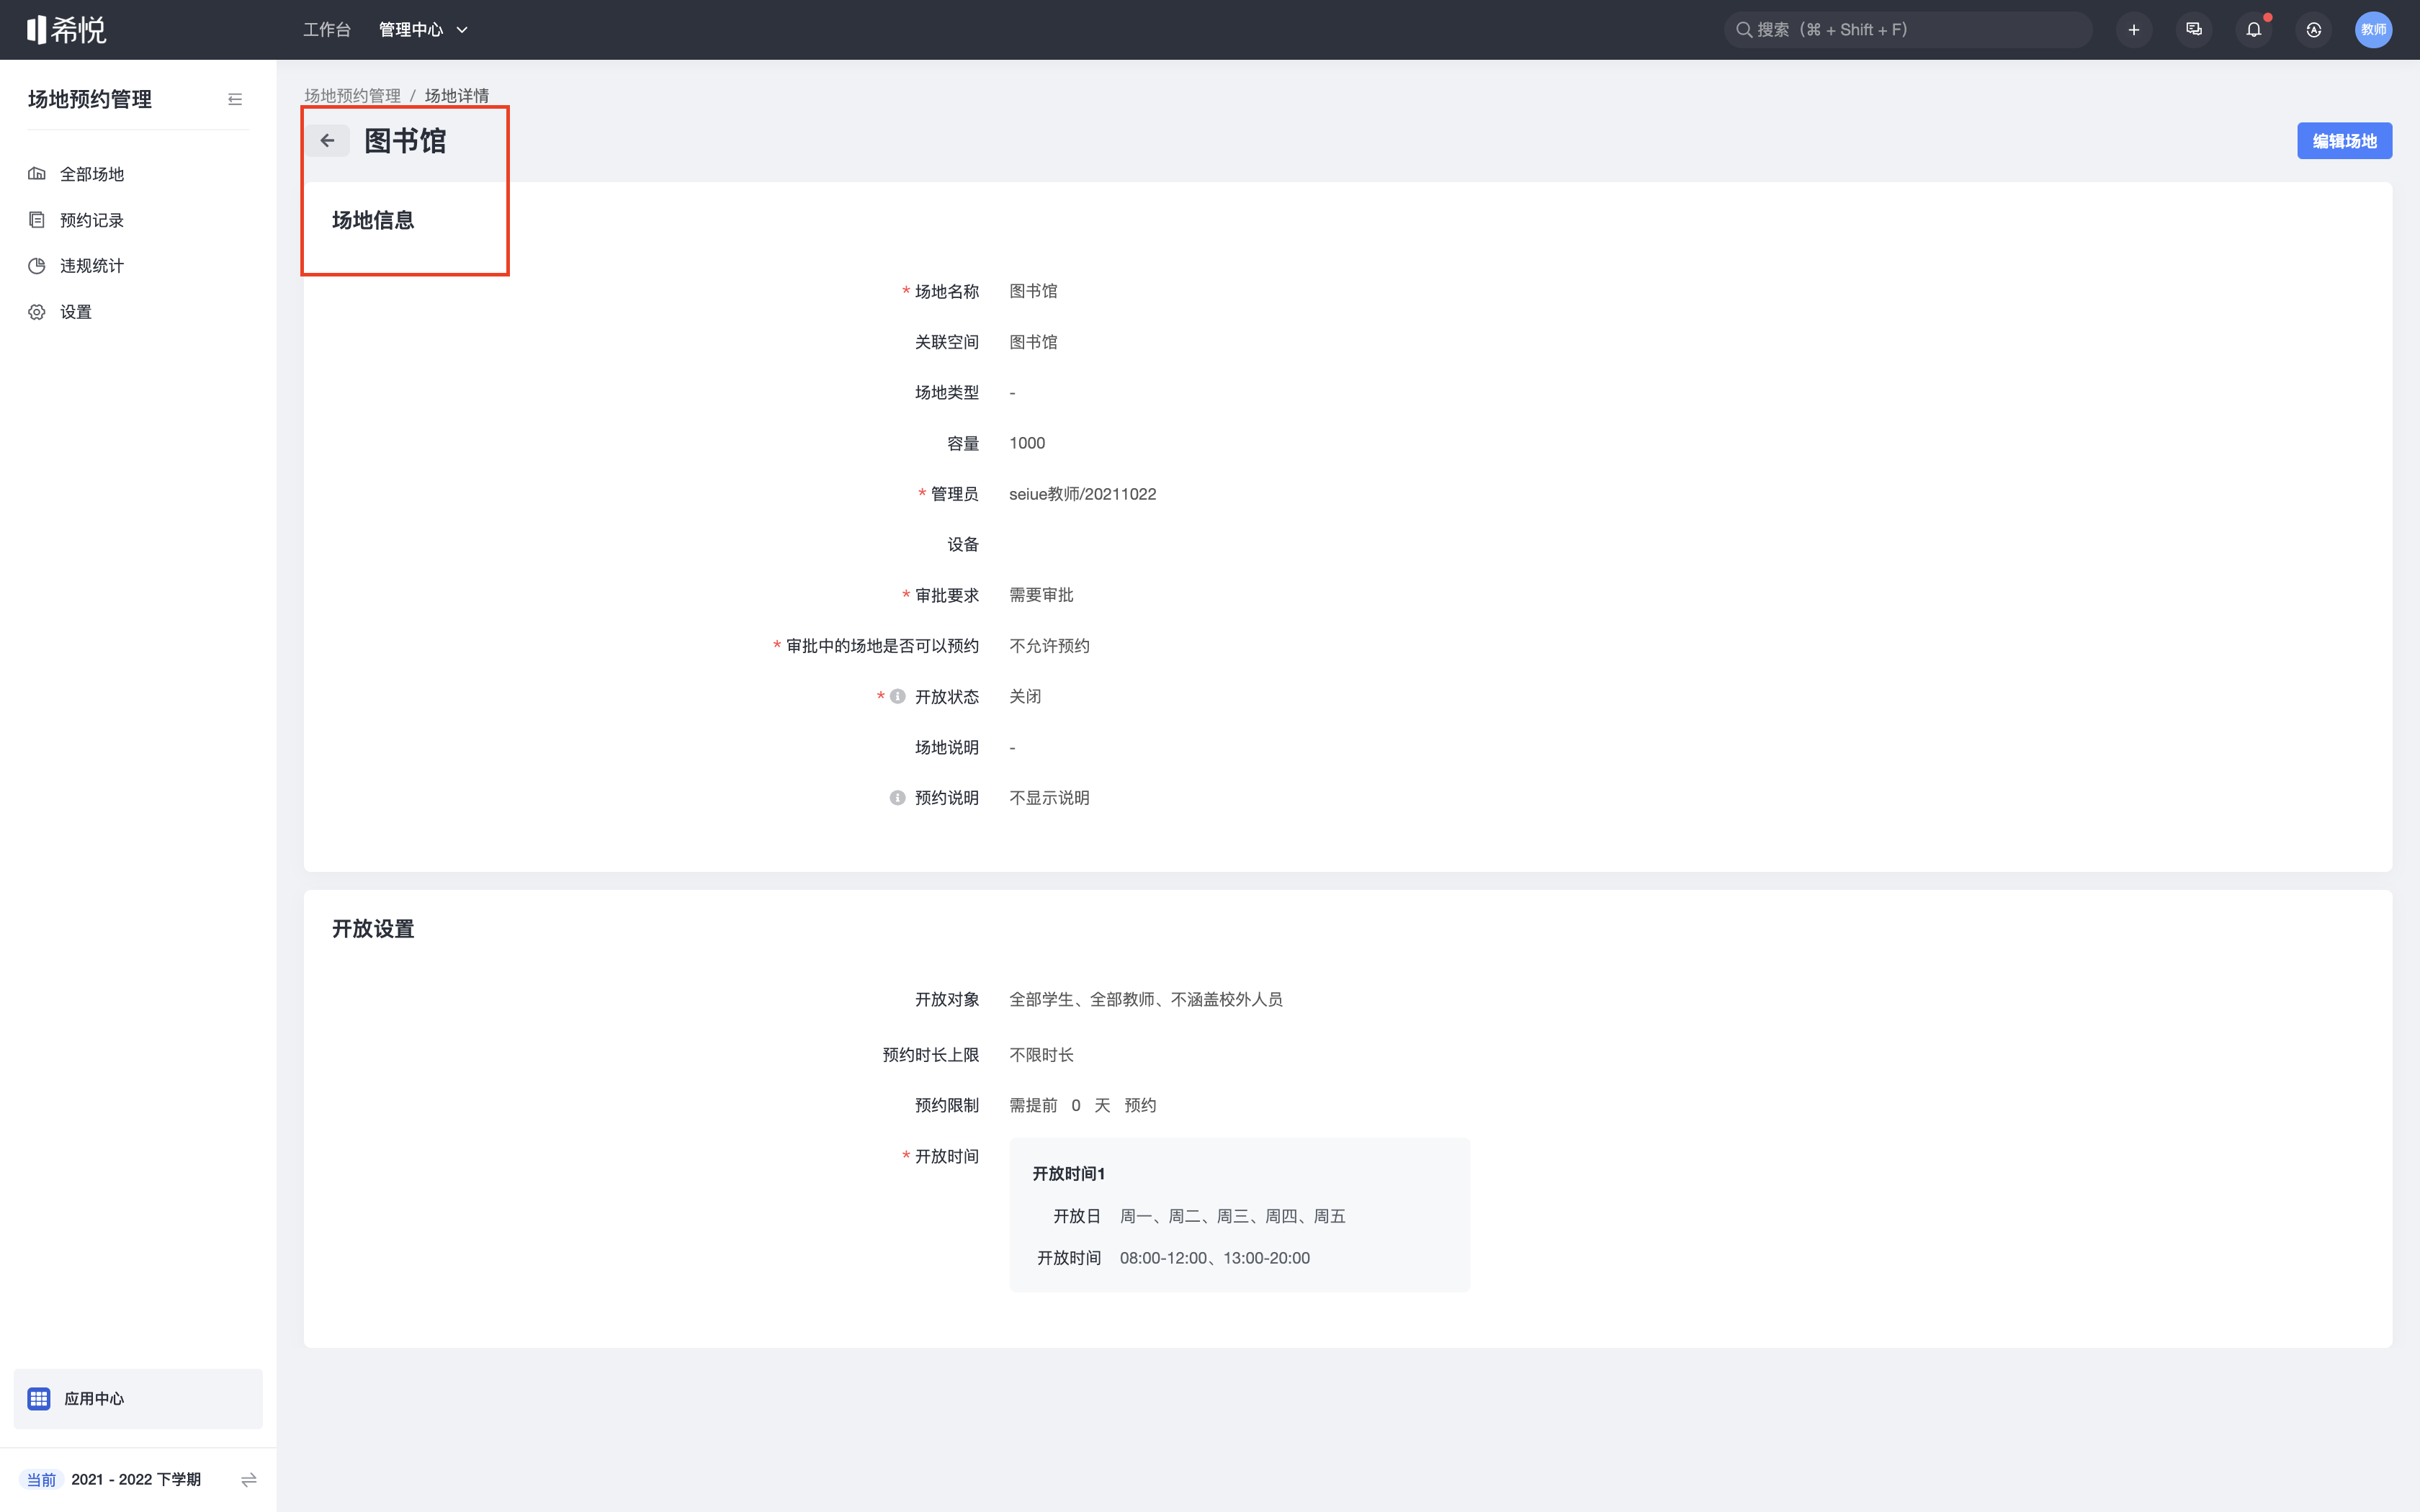This screenshot has width=2420, height=1512.
Task: Click the 2021 - 2022 下学期 label
Action: point(136,1479)
